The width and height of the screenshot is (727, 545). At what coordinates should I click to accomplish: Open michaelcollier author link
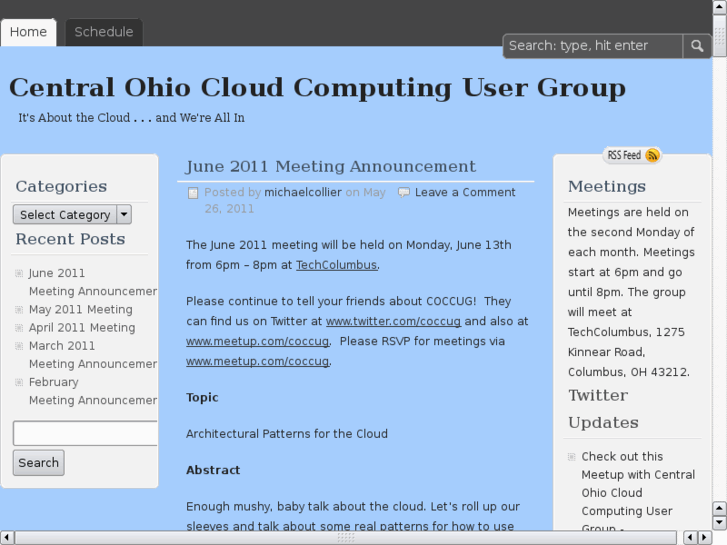tap(303, 192)
